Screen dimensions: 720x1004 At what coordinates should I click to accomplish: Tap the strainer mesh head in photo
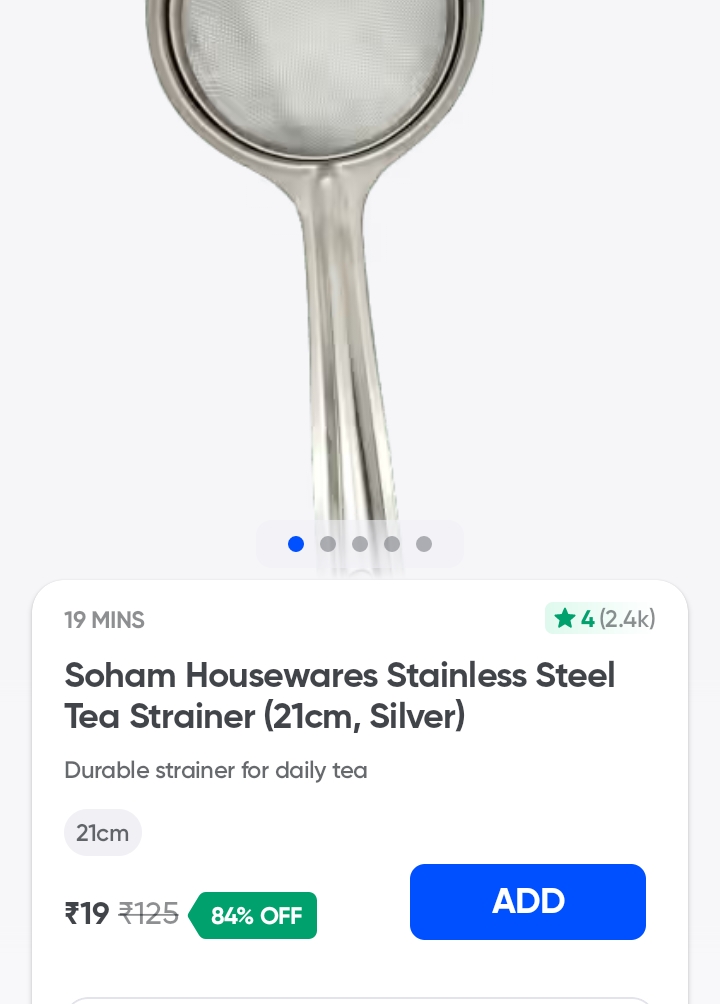315,70
